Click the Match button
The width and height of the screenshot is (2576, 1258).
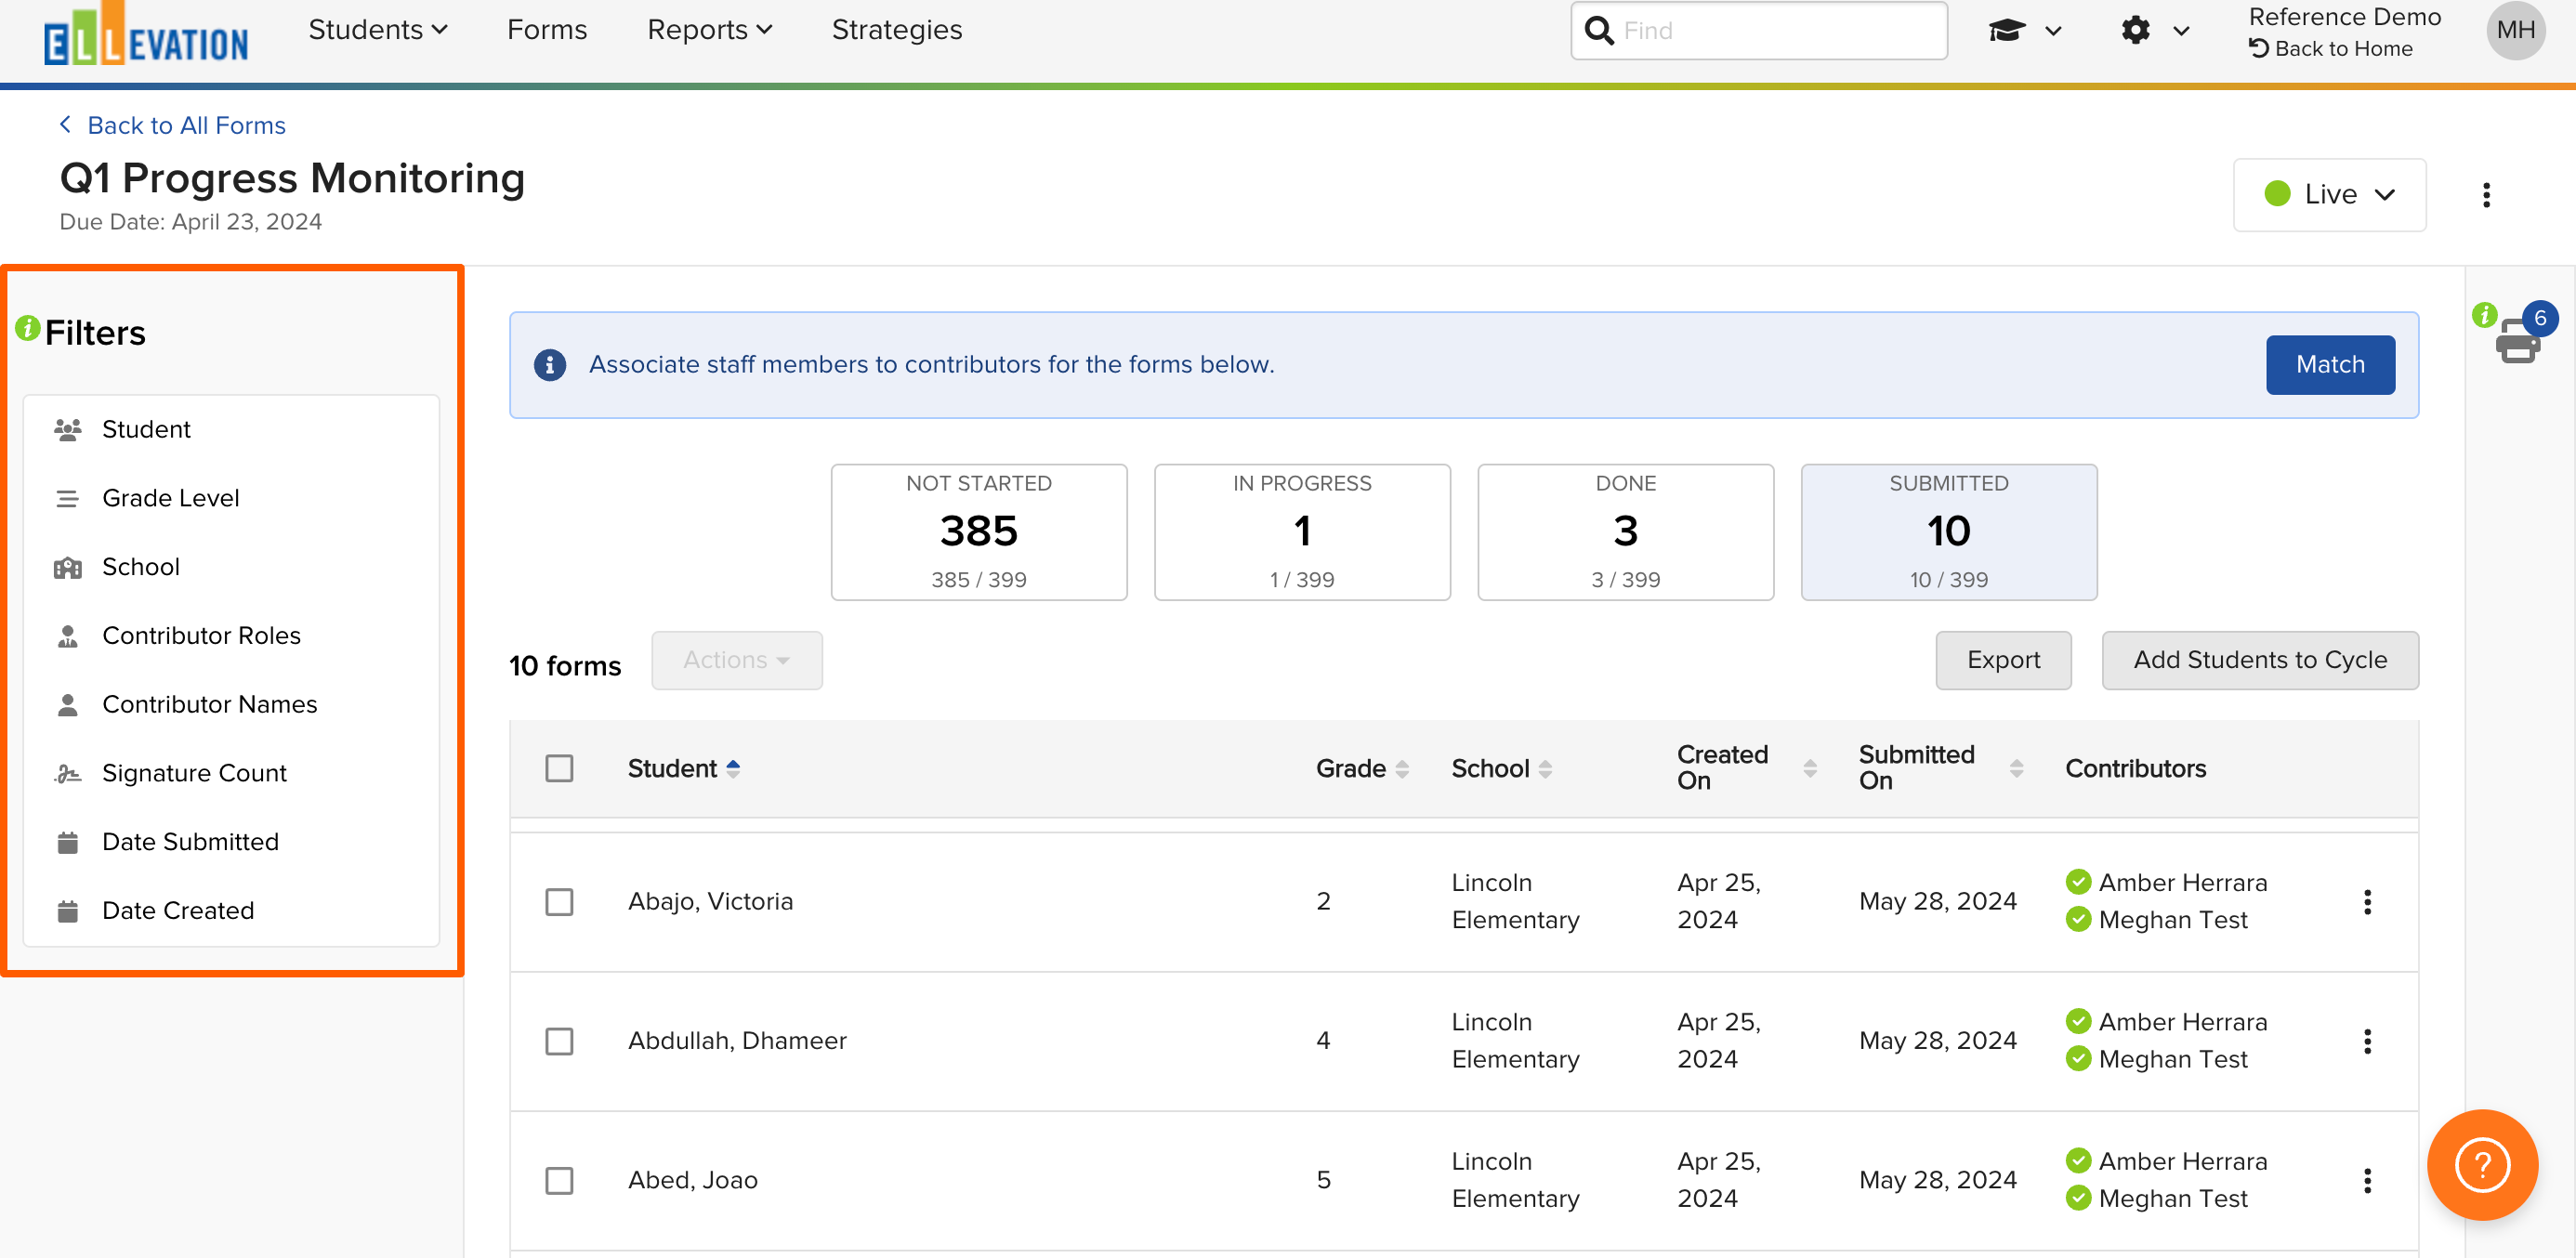click(2330, 365)
